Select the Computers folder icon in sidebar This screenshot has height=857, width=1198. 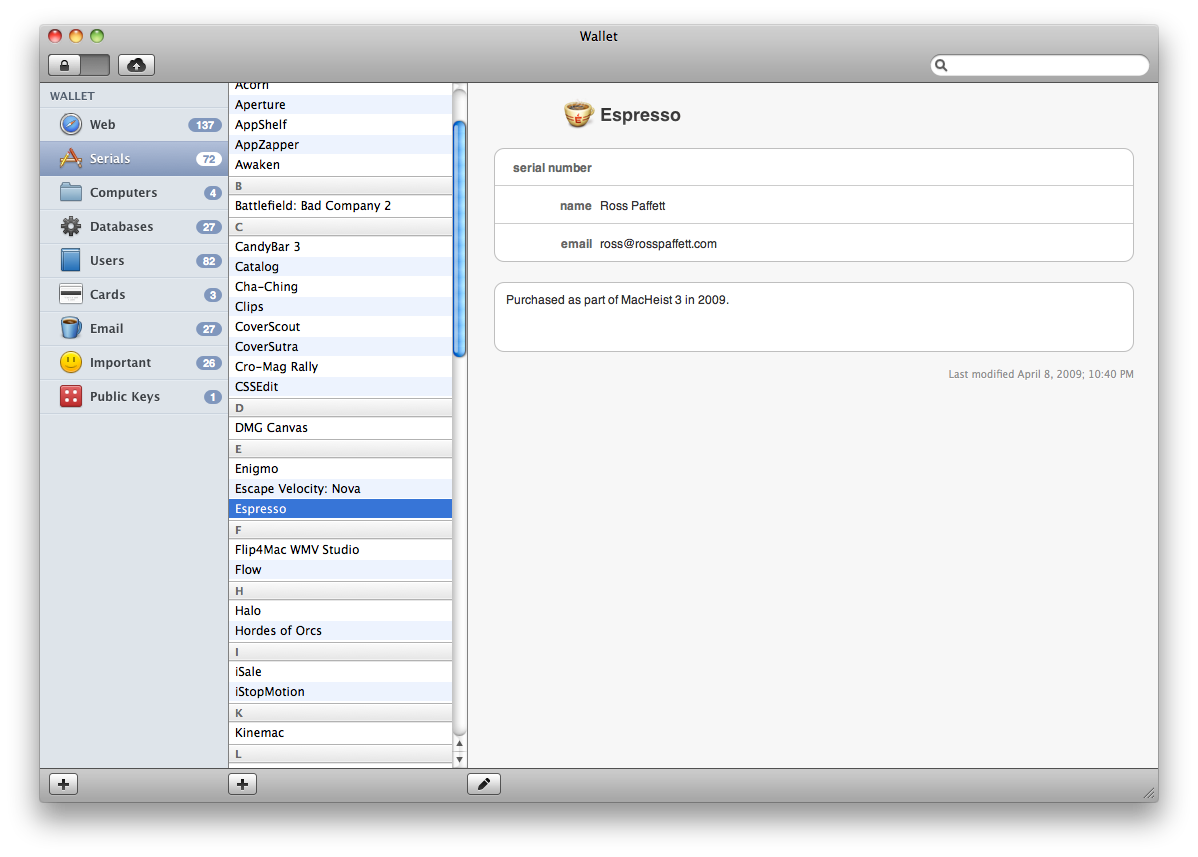[71, 193]
